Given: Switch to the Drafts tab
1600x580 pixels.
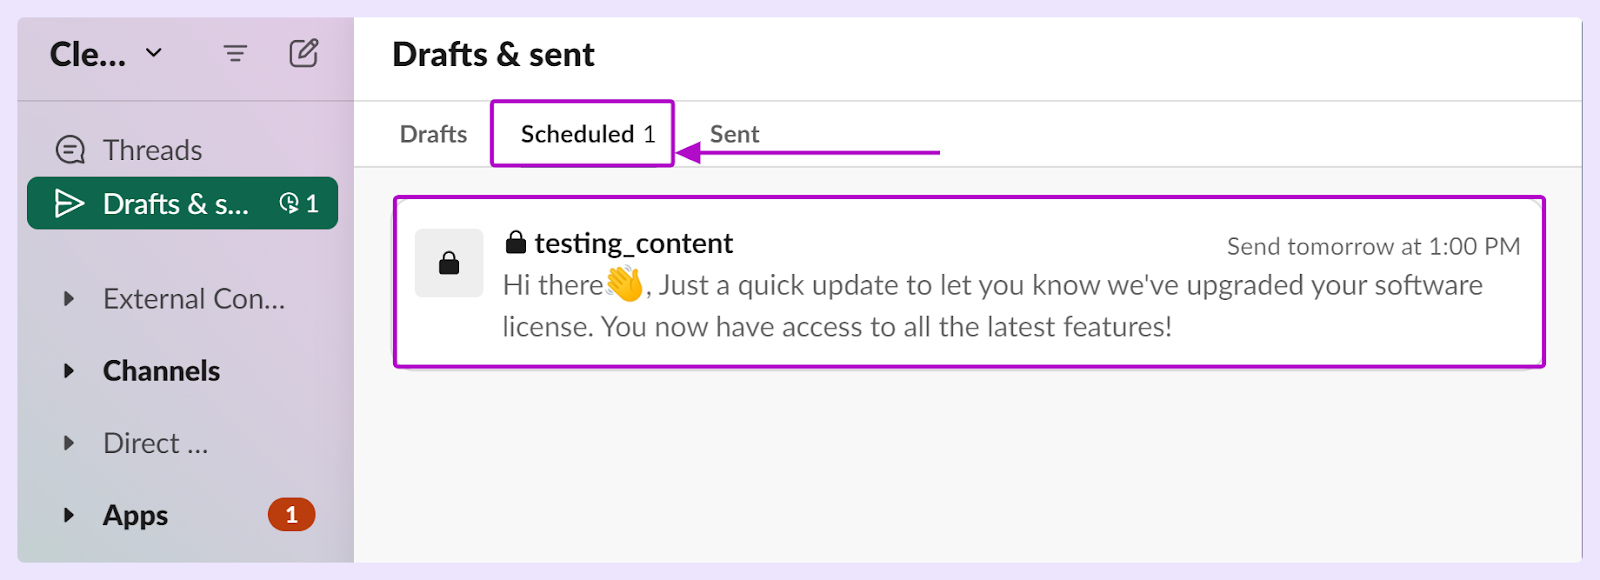Looking at the screenshot, I should 433,134.
